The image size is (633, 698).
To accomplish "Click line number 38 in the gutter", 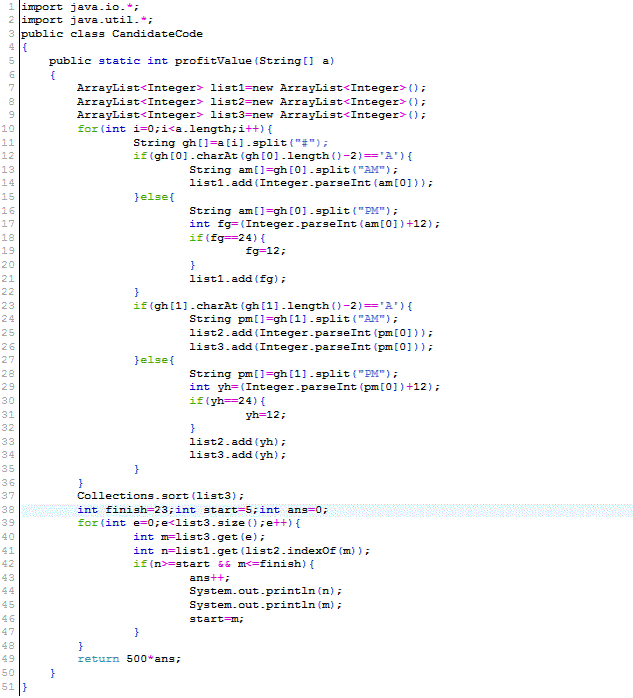I will click(9, 509).
